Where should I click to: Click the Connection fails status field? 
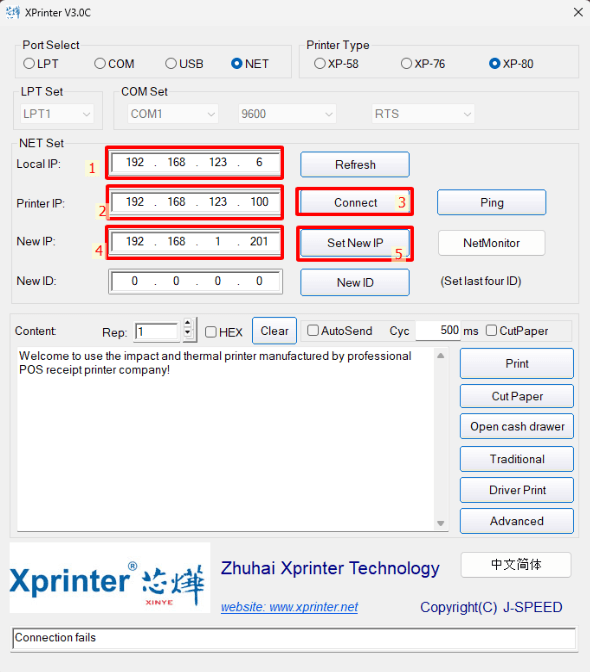click(294, 638)
